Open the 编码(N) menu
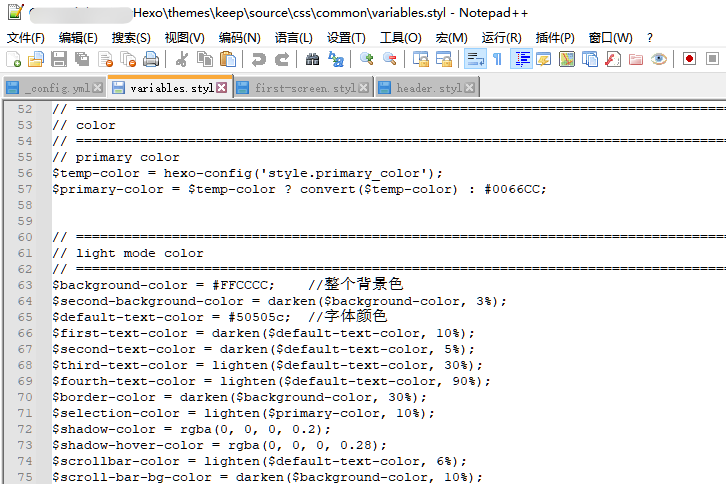This screenshot has width=726, height=484. coord(239,38)
